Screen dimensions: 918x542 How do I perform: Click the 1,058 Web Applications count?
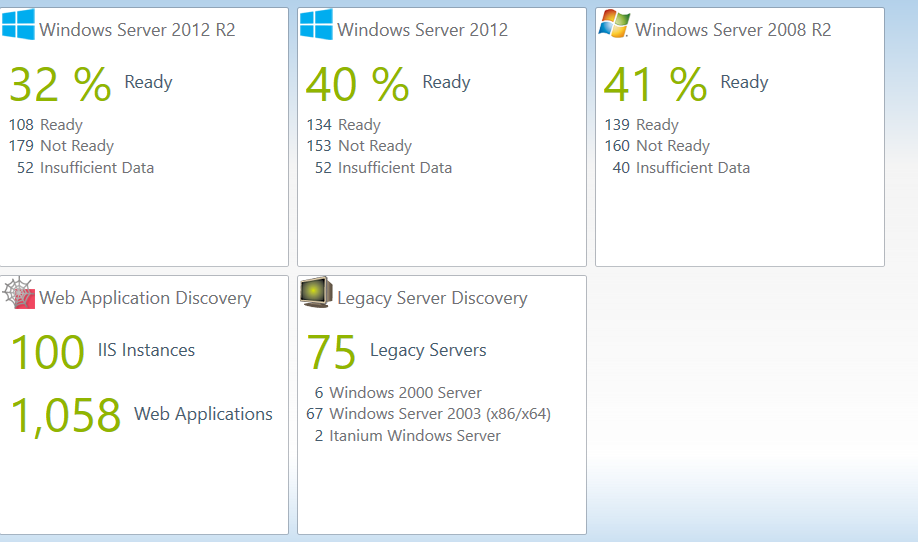pyautogui.click(x=66, y=415)
